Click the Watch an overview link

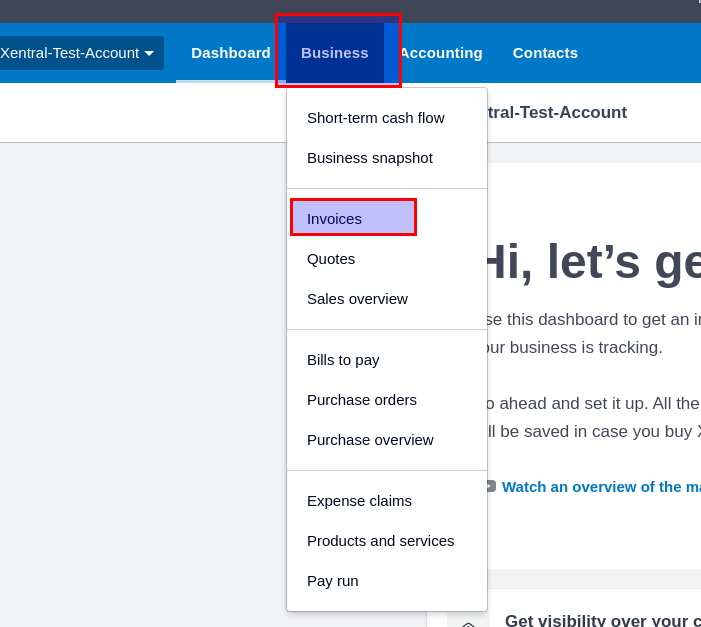600,487
